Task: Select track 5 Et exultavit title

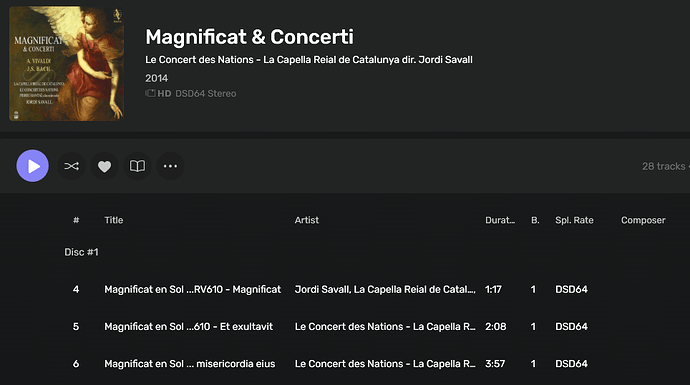Action: point(188,326)
